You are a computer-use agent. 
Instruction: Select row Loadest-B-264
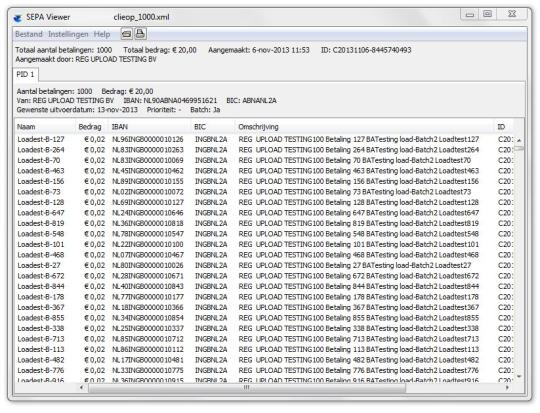click(264, 150)
